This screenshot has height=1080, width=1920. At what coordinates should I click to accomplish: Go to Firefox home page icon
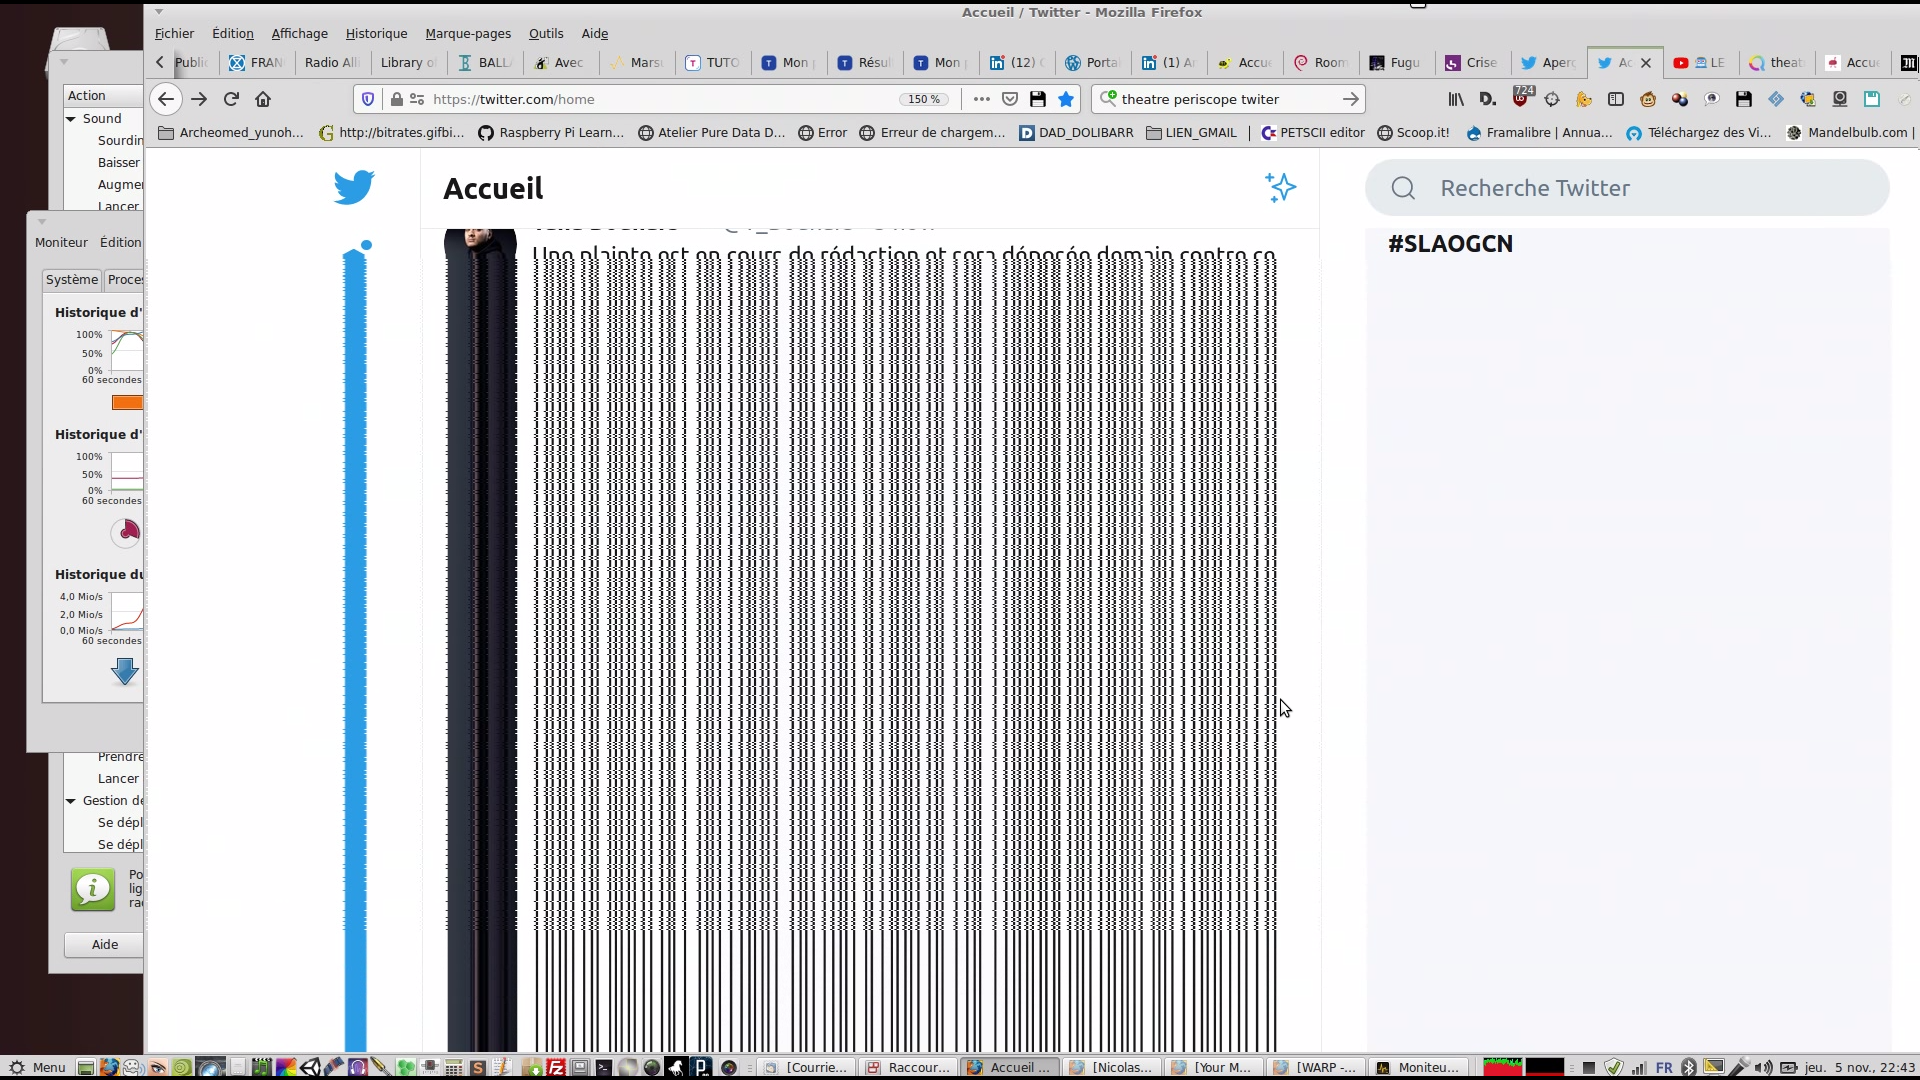coord(263,99)
